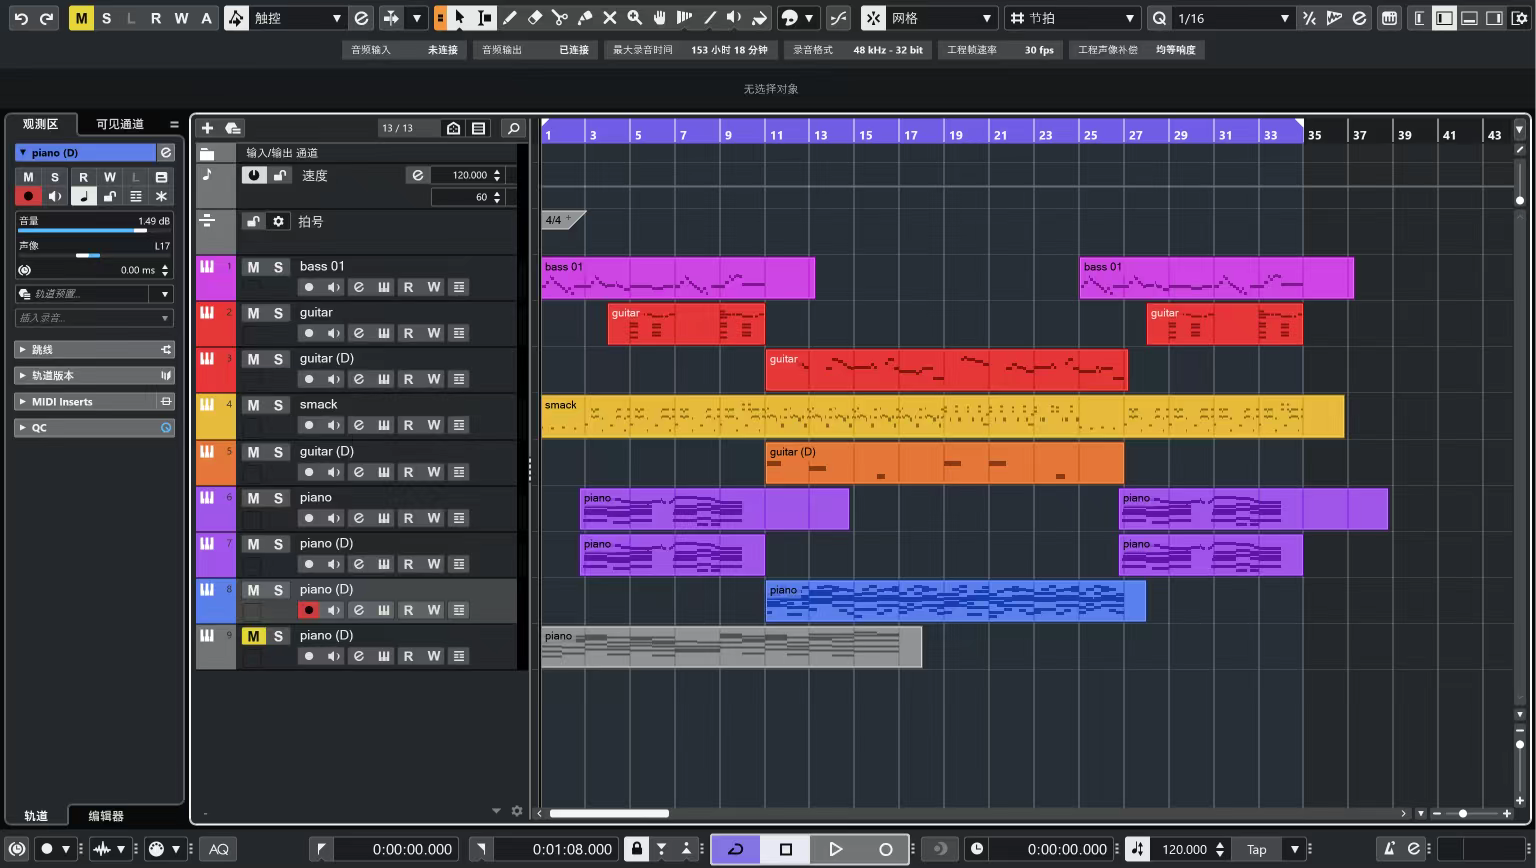Expand the 轨道版本 inspector section
The width and height of the screenshot is (1536, 868).
tap(95, 376)
